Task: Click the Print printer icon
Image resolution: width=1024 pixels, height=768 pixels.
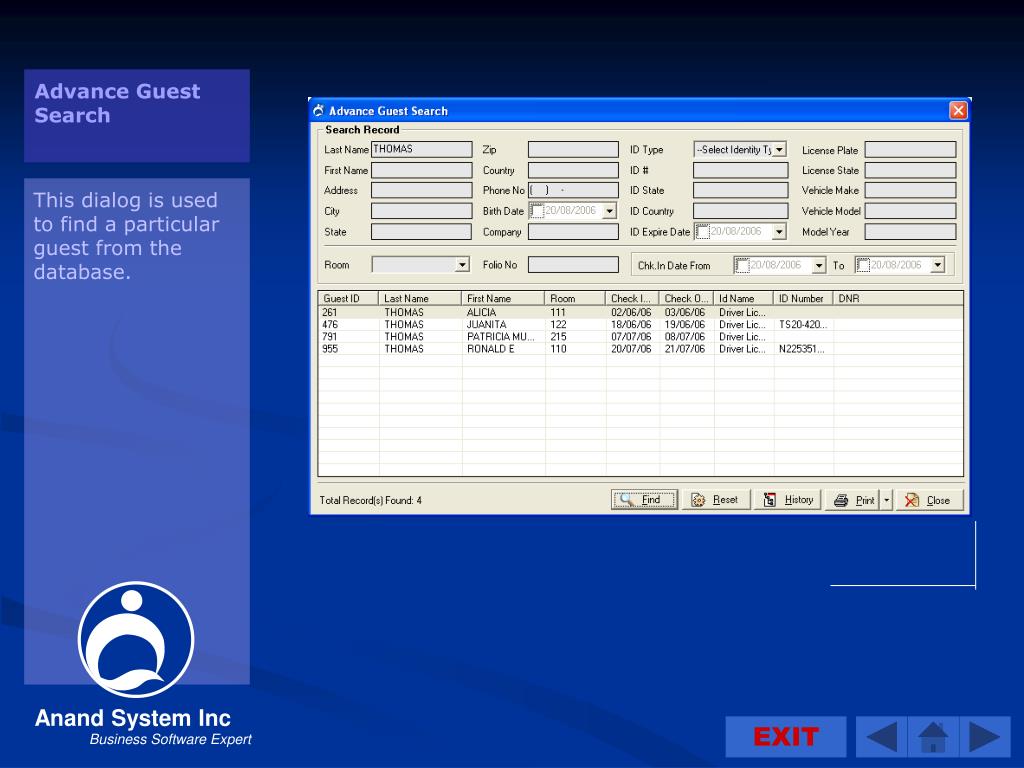Action: [841, 500]
